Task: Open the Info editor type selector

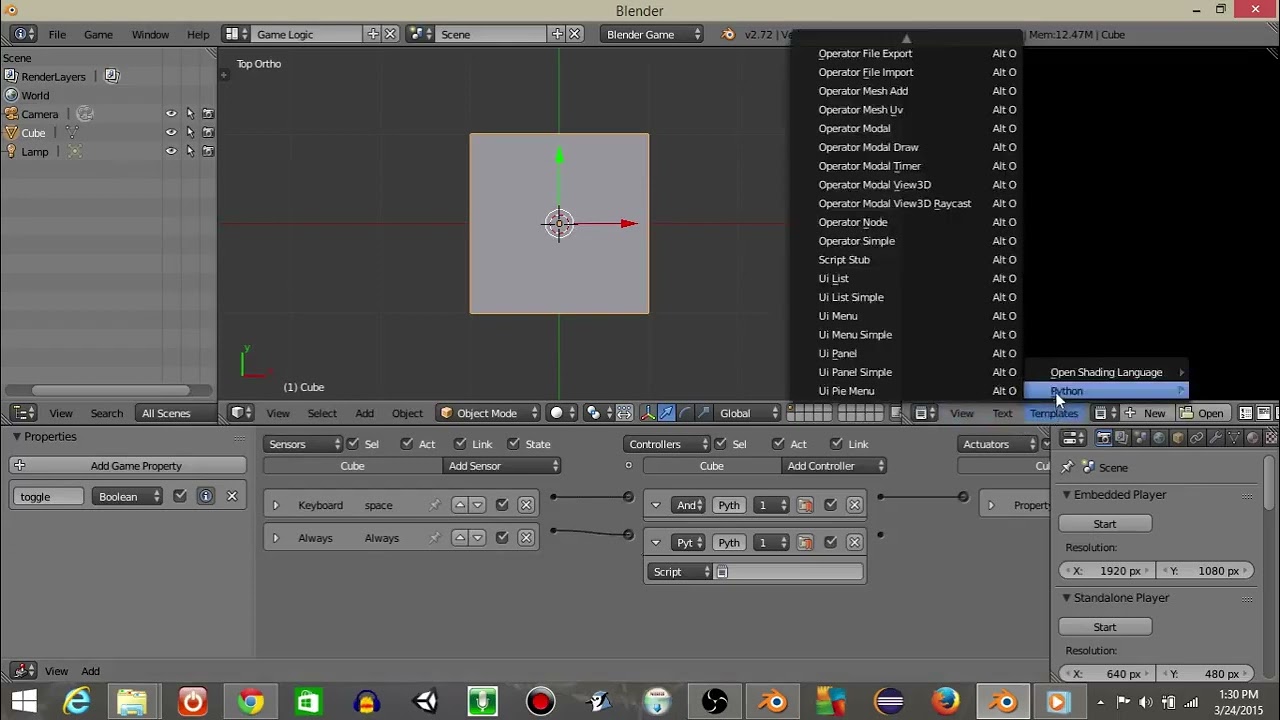Action: point(24,34)
